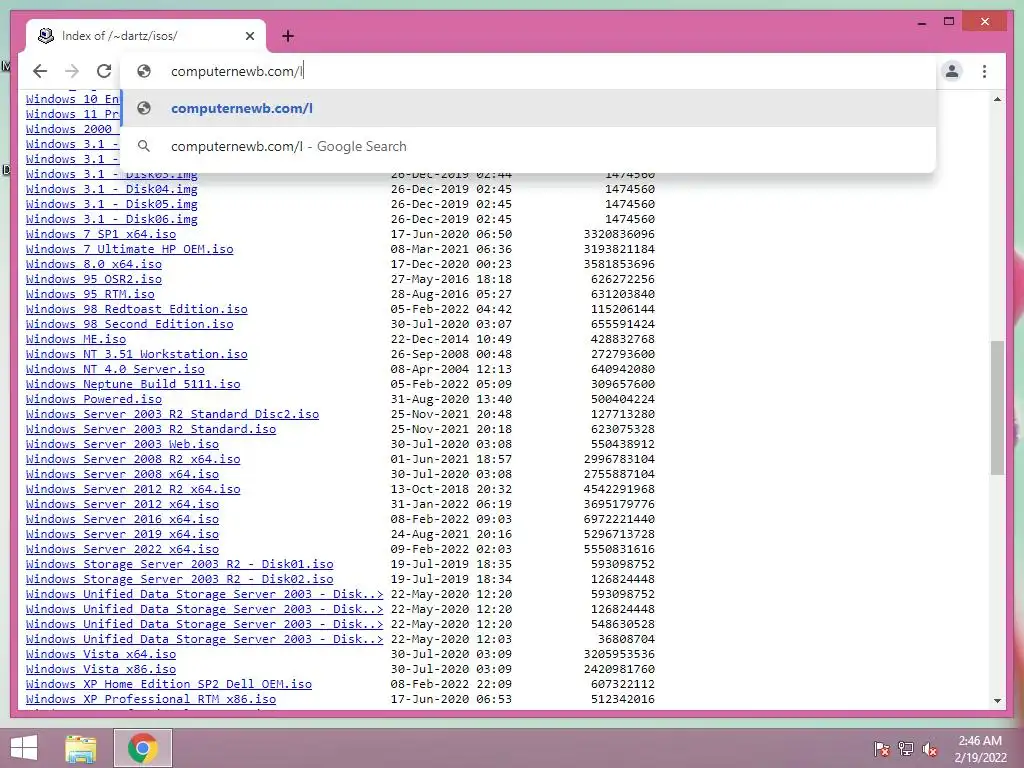Image resolution: width=1024 pixels, height=768 pixels.
Task: Open Windows Server 2022 x64.iso link
Action: tap(122, 550)
